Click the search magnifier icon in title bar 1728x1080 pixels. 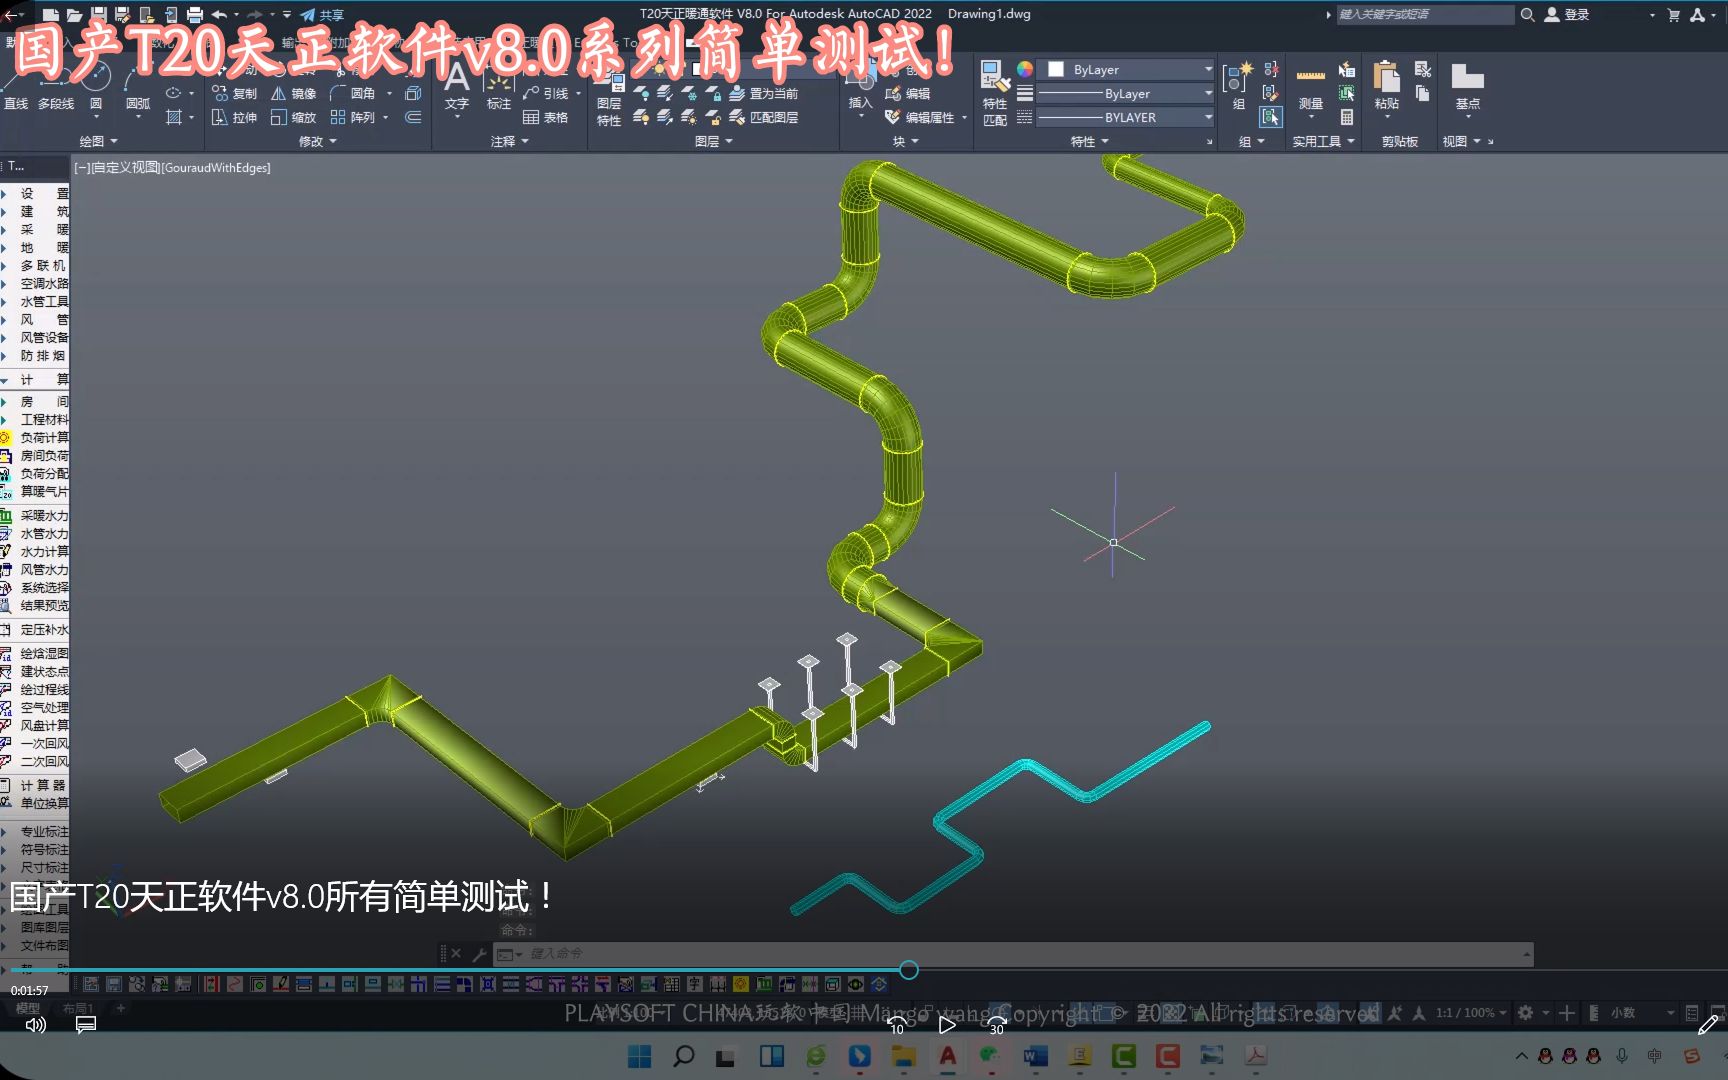pos(1527,14)
